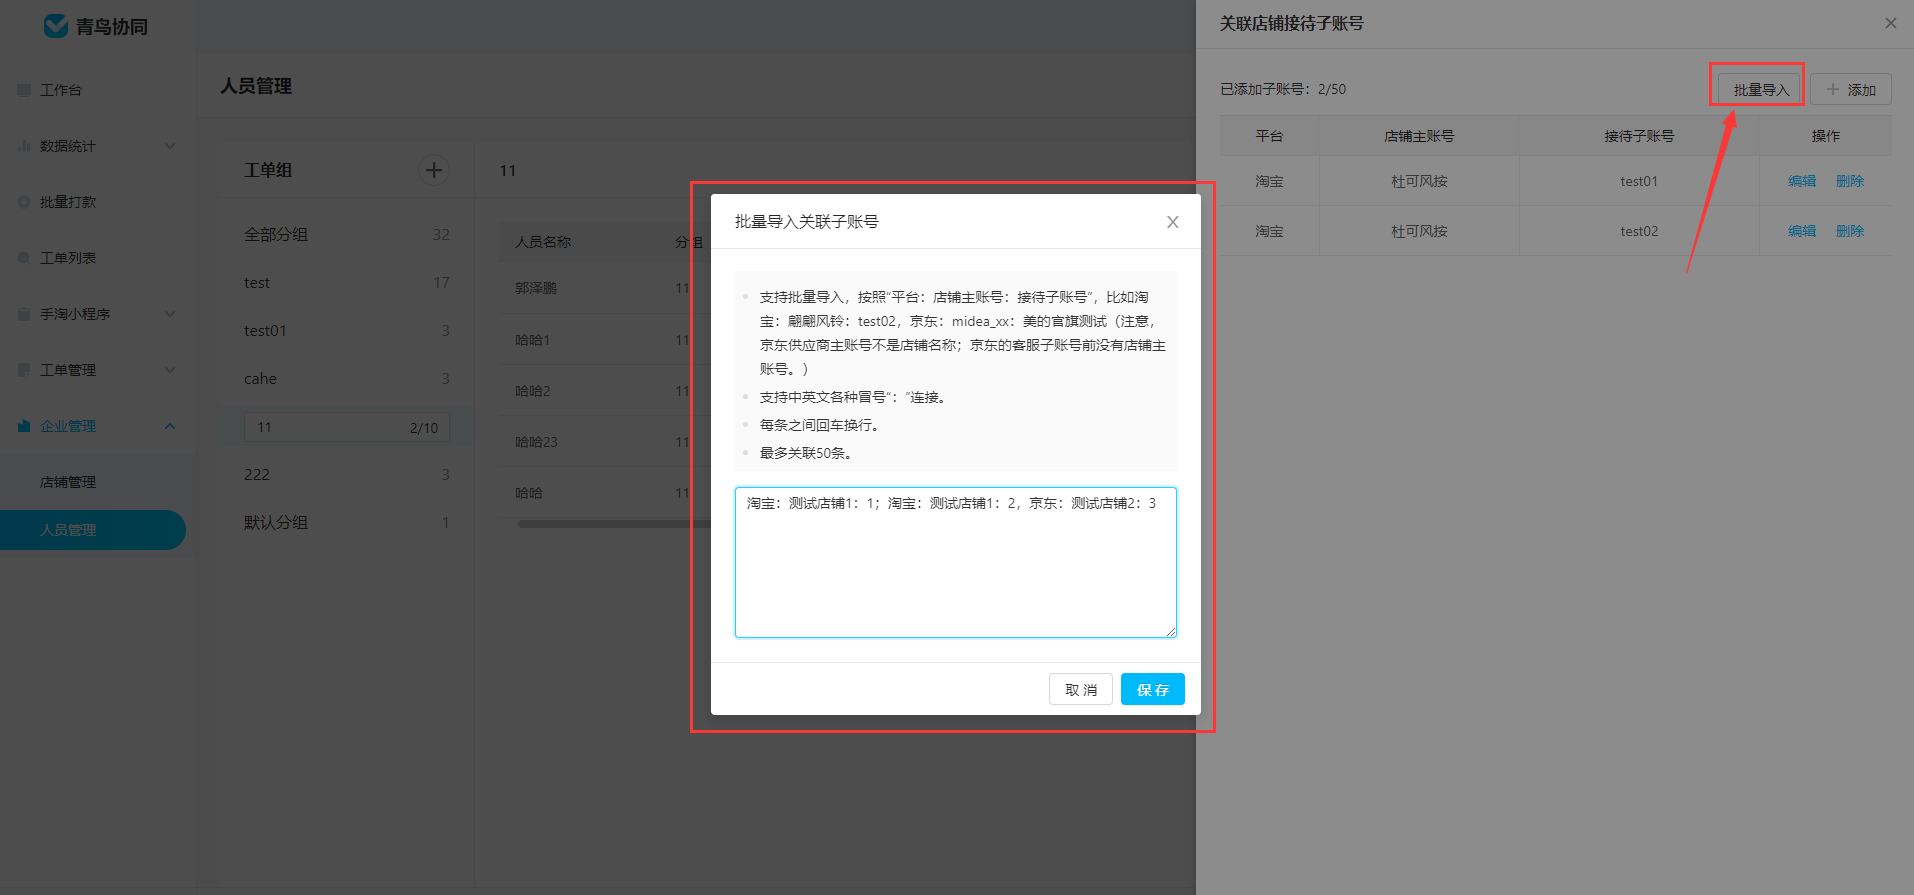This screenshot has width=1914, height=895.
Task: Click 删除 for the test02 sub-account
Action: pyautogui.click(x=1850, y=231)
